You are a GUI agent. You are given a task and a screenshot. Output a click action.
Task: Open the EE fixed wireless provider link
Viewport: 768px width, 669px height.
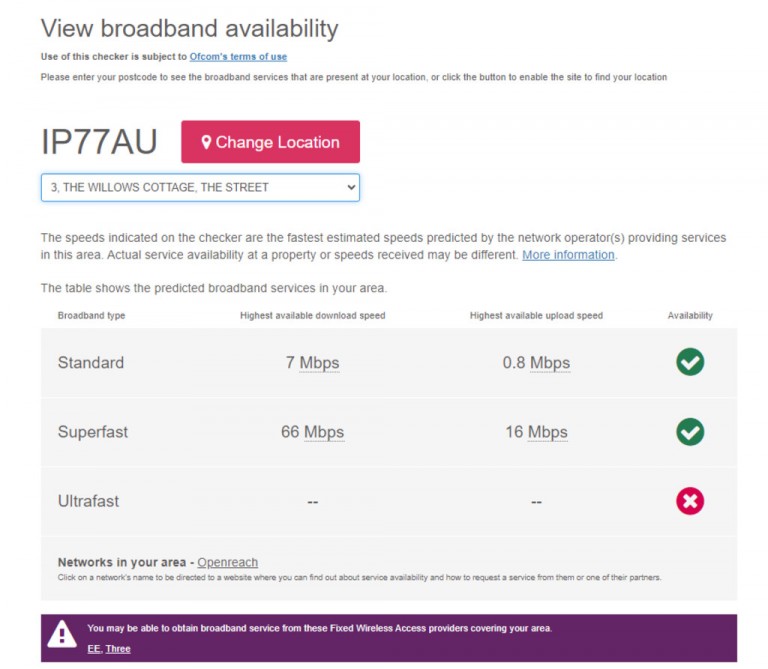[x=94, y=649]
